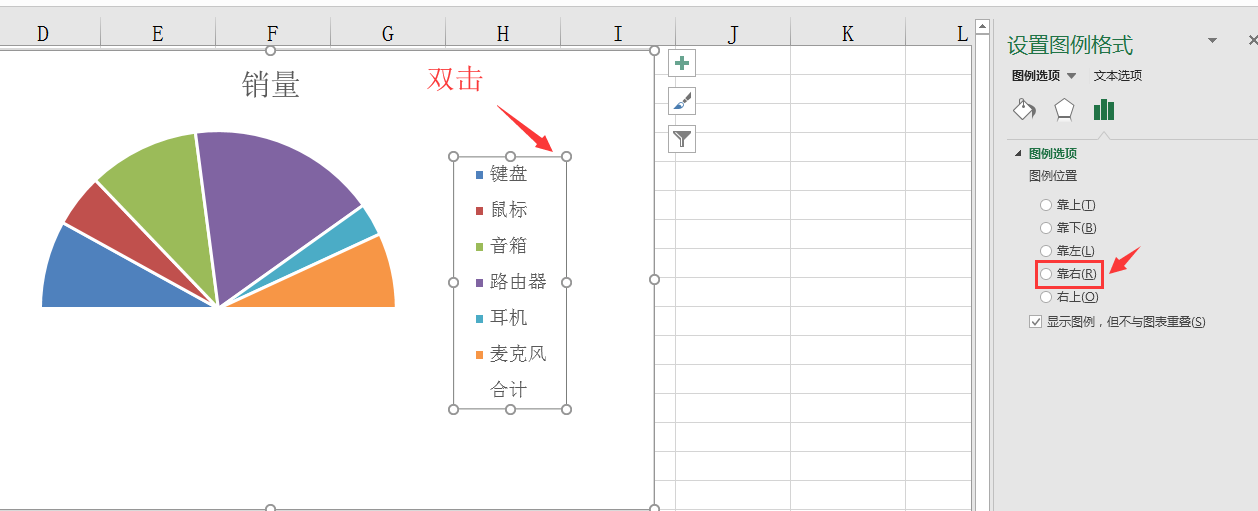This screenshot has height=511, width=1258.
Task: Click the 耳机 legend entry
Action: click(501, 318)
